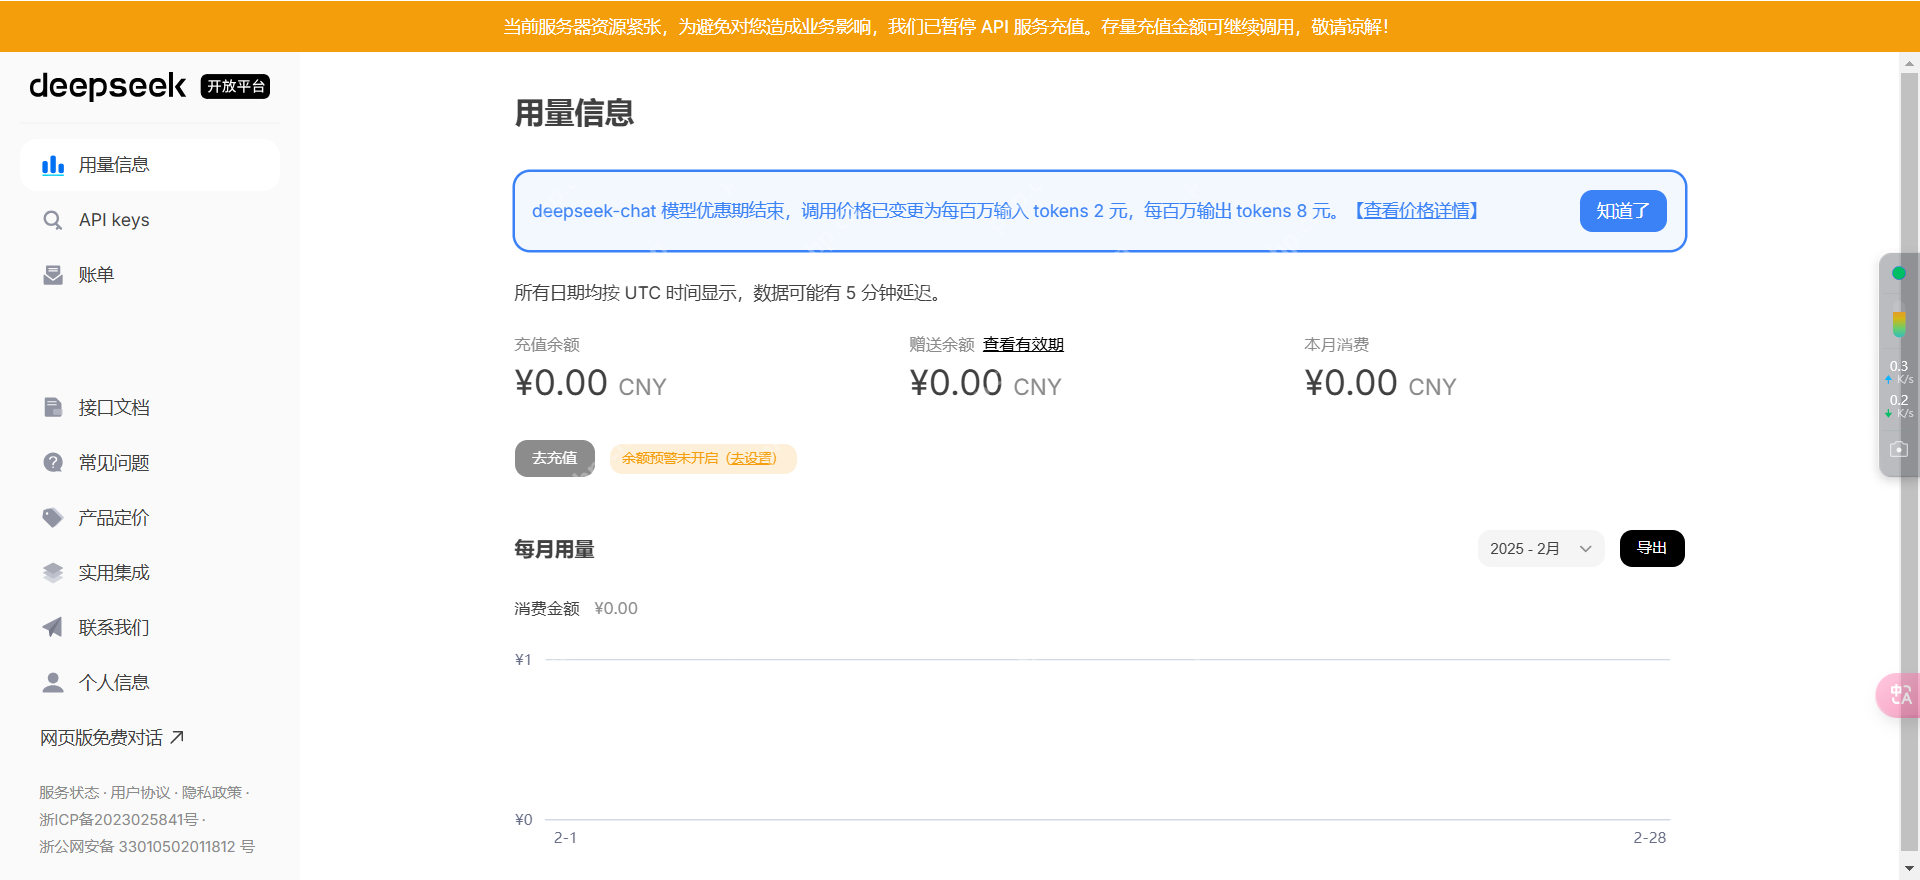Open the 网页版免费对话 link
Viewport: 1920px width, 880px height.
[112, 738]
